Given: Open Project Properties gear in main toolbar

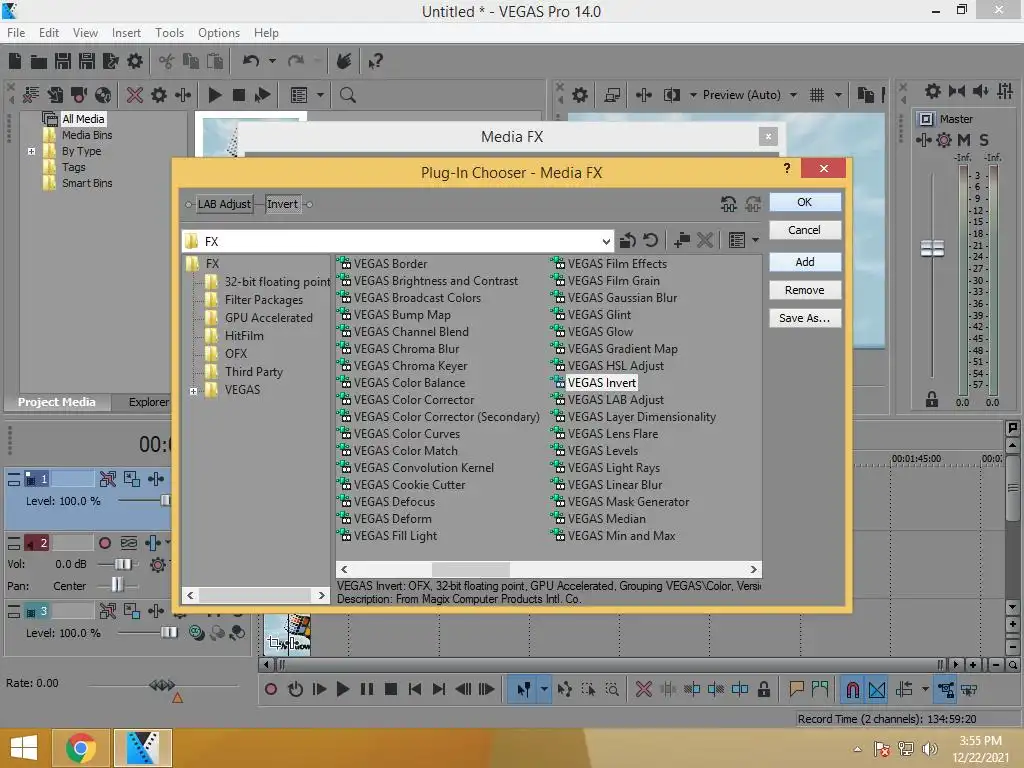Looking at the screenshot, I should pyautogui.click(x=135, y=61).
